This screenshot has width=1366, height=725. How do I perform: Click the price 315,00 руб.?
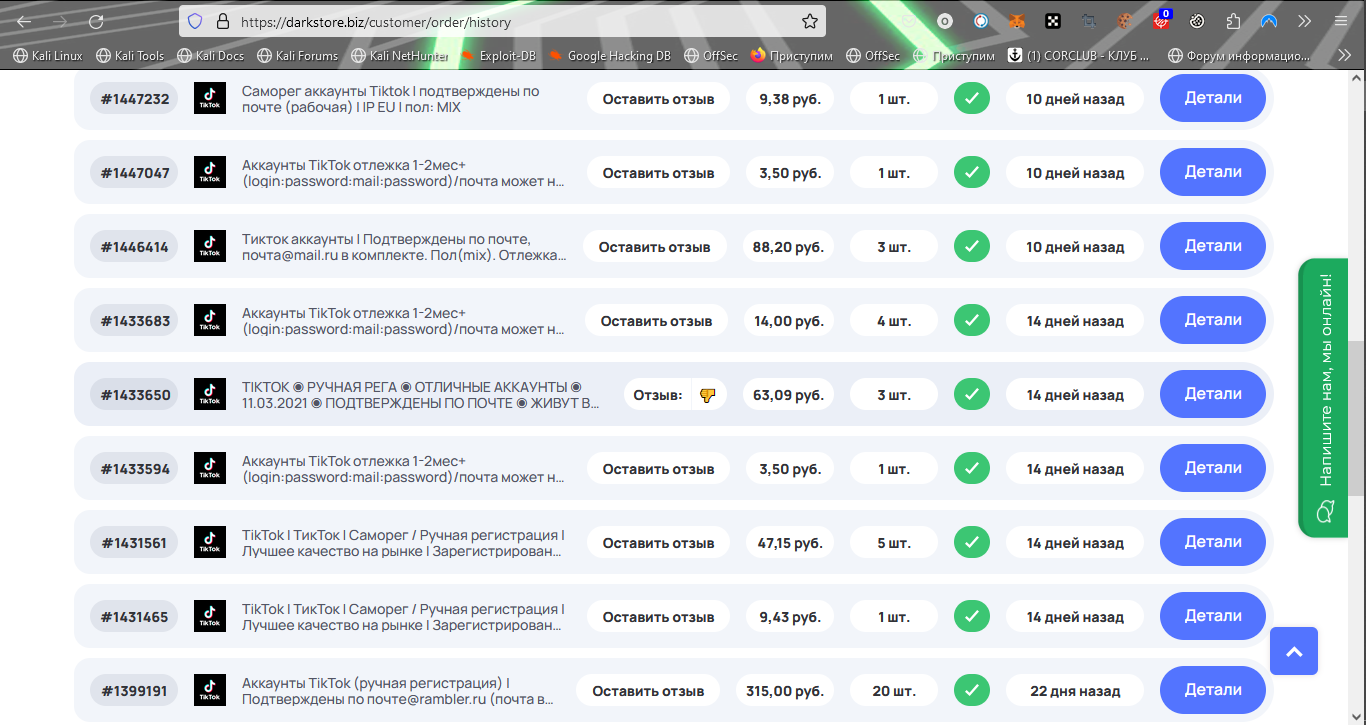(784, 691)
